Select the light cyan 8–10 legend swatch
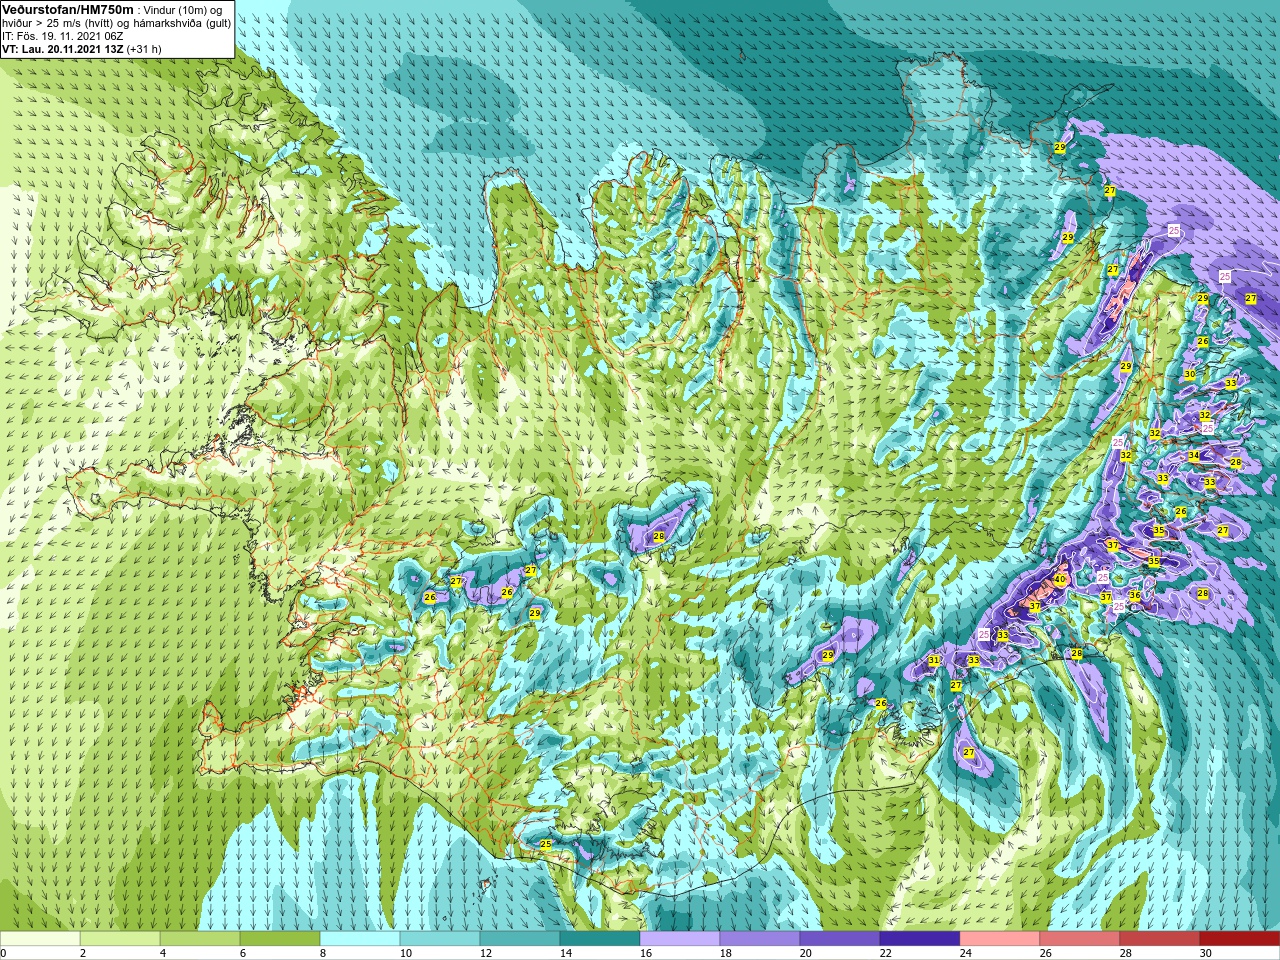Viewport: 1280px width, 960px height. click(360, 939)
